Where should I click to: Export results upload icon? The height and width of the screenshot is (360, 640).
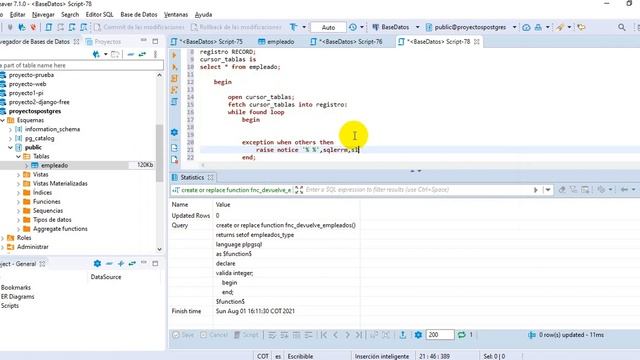pyautogui.click(x=402, y=335)
